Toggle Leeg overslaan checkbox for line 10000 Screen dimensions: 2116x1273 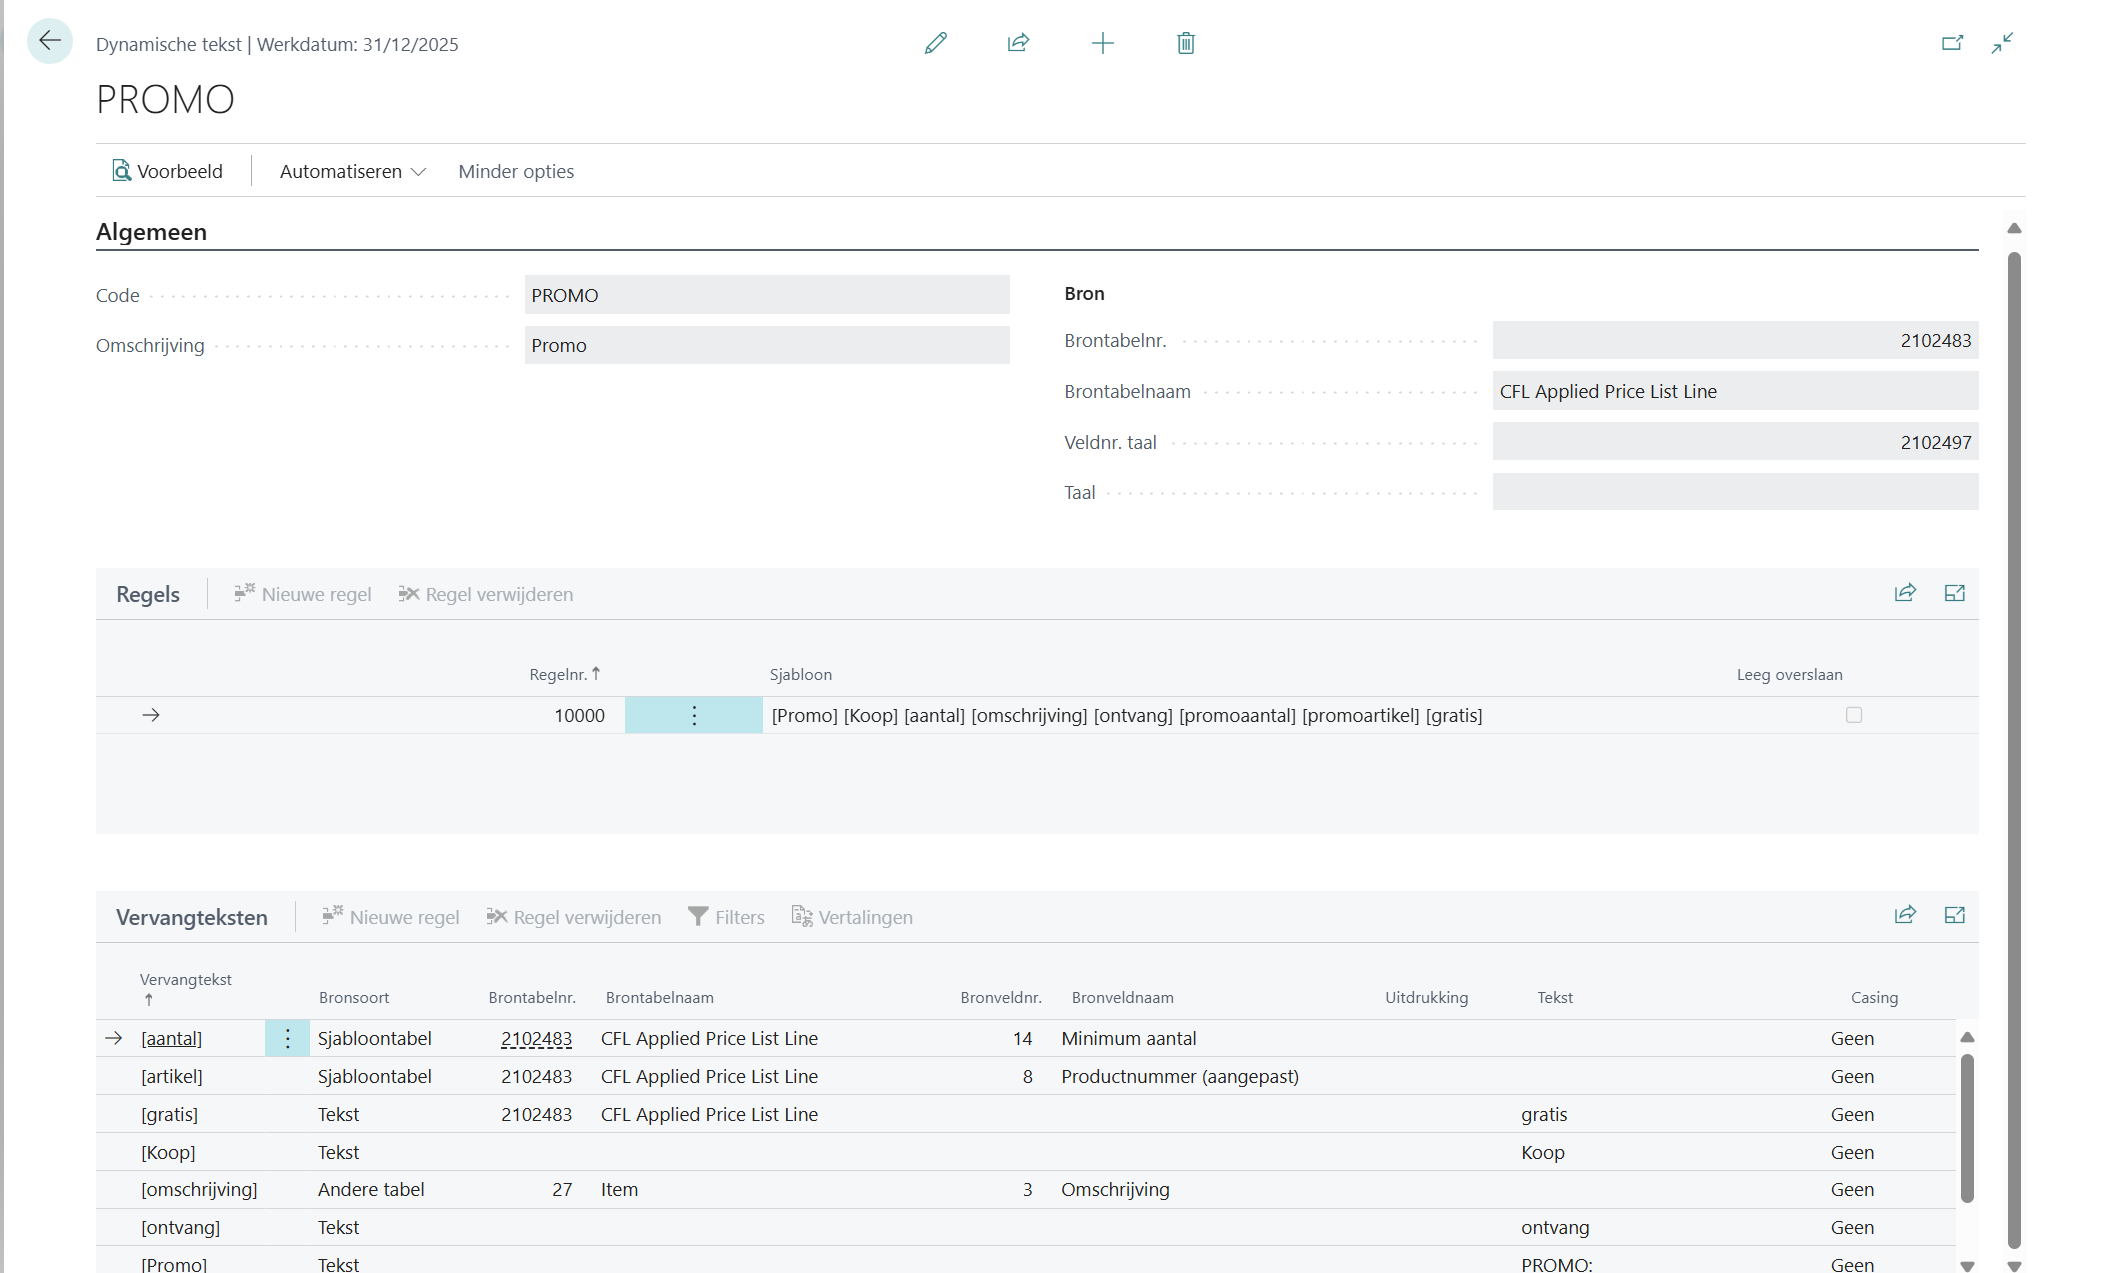coord(1853,715)
